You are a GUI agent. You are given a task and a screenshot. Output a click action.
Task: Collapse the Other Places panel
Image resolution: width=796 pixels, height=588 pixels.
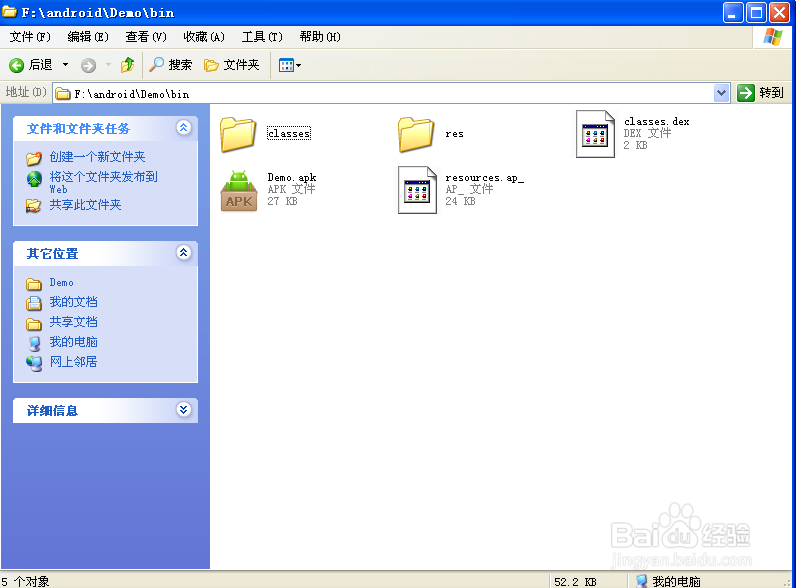click(x=184, y=252)
